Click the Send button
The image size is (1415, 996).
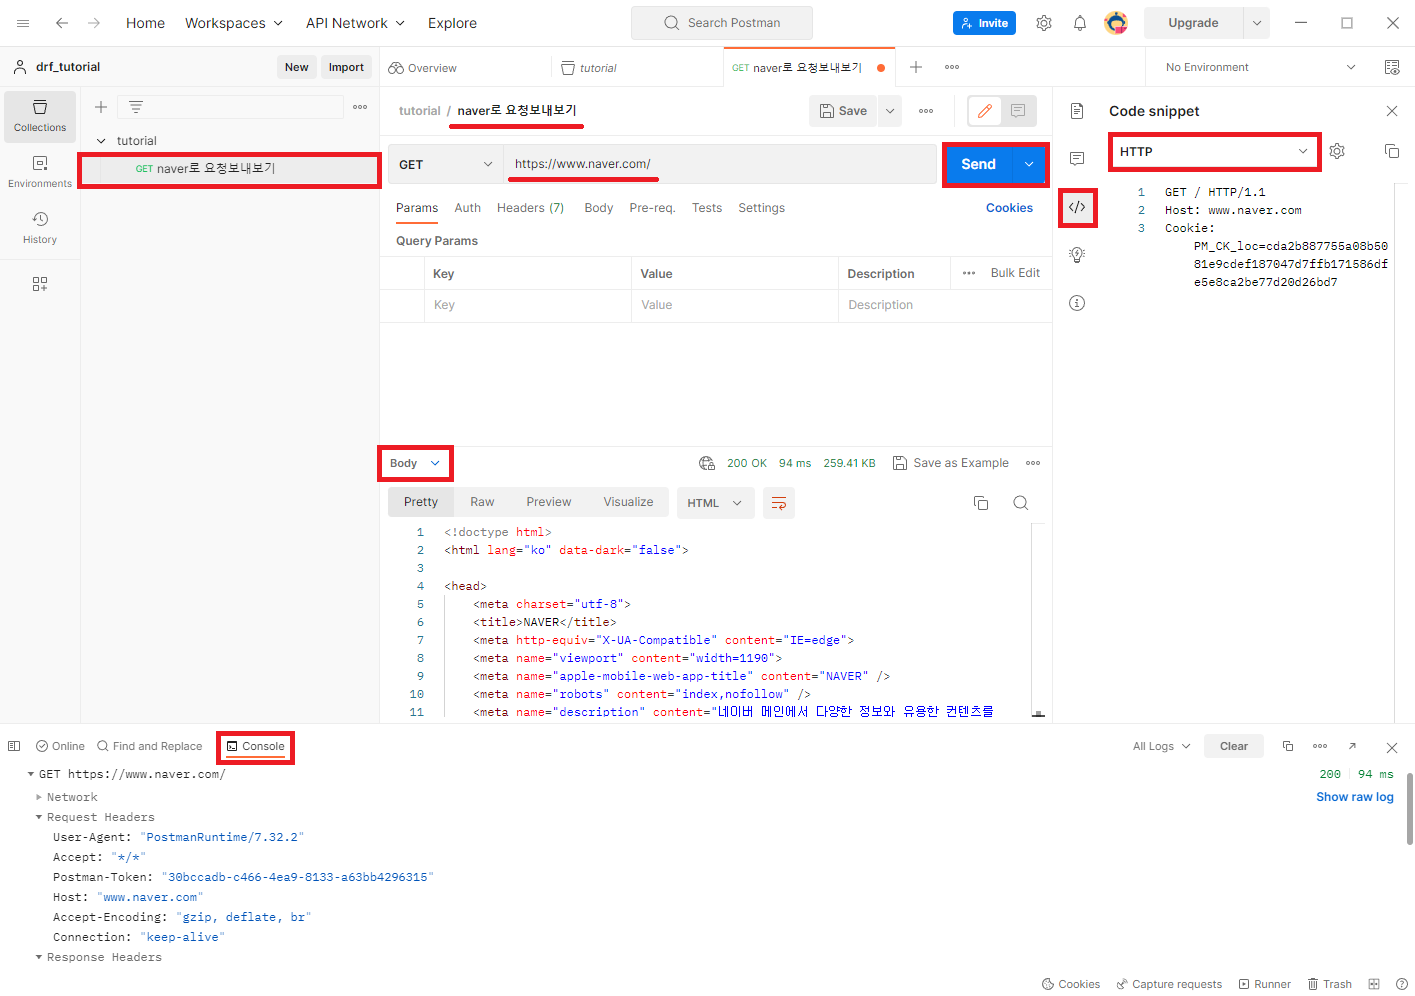[978, 164]
